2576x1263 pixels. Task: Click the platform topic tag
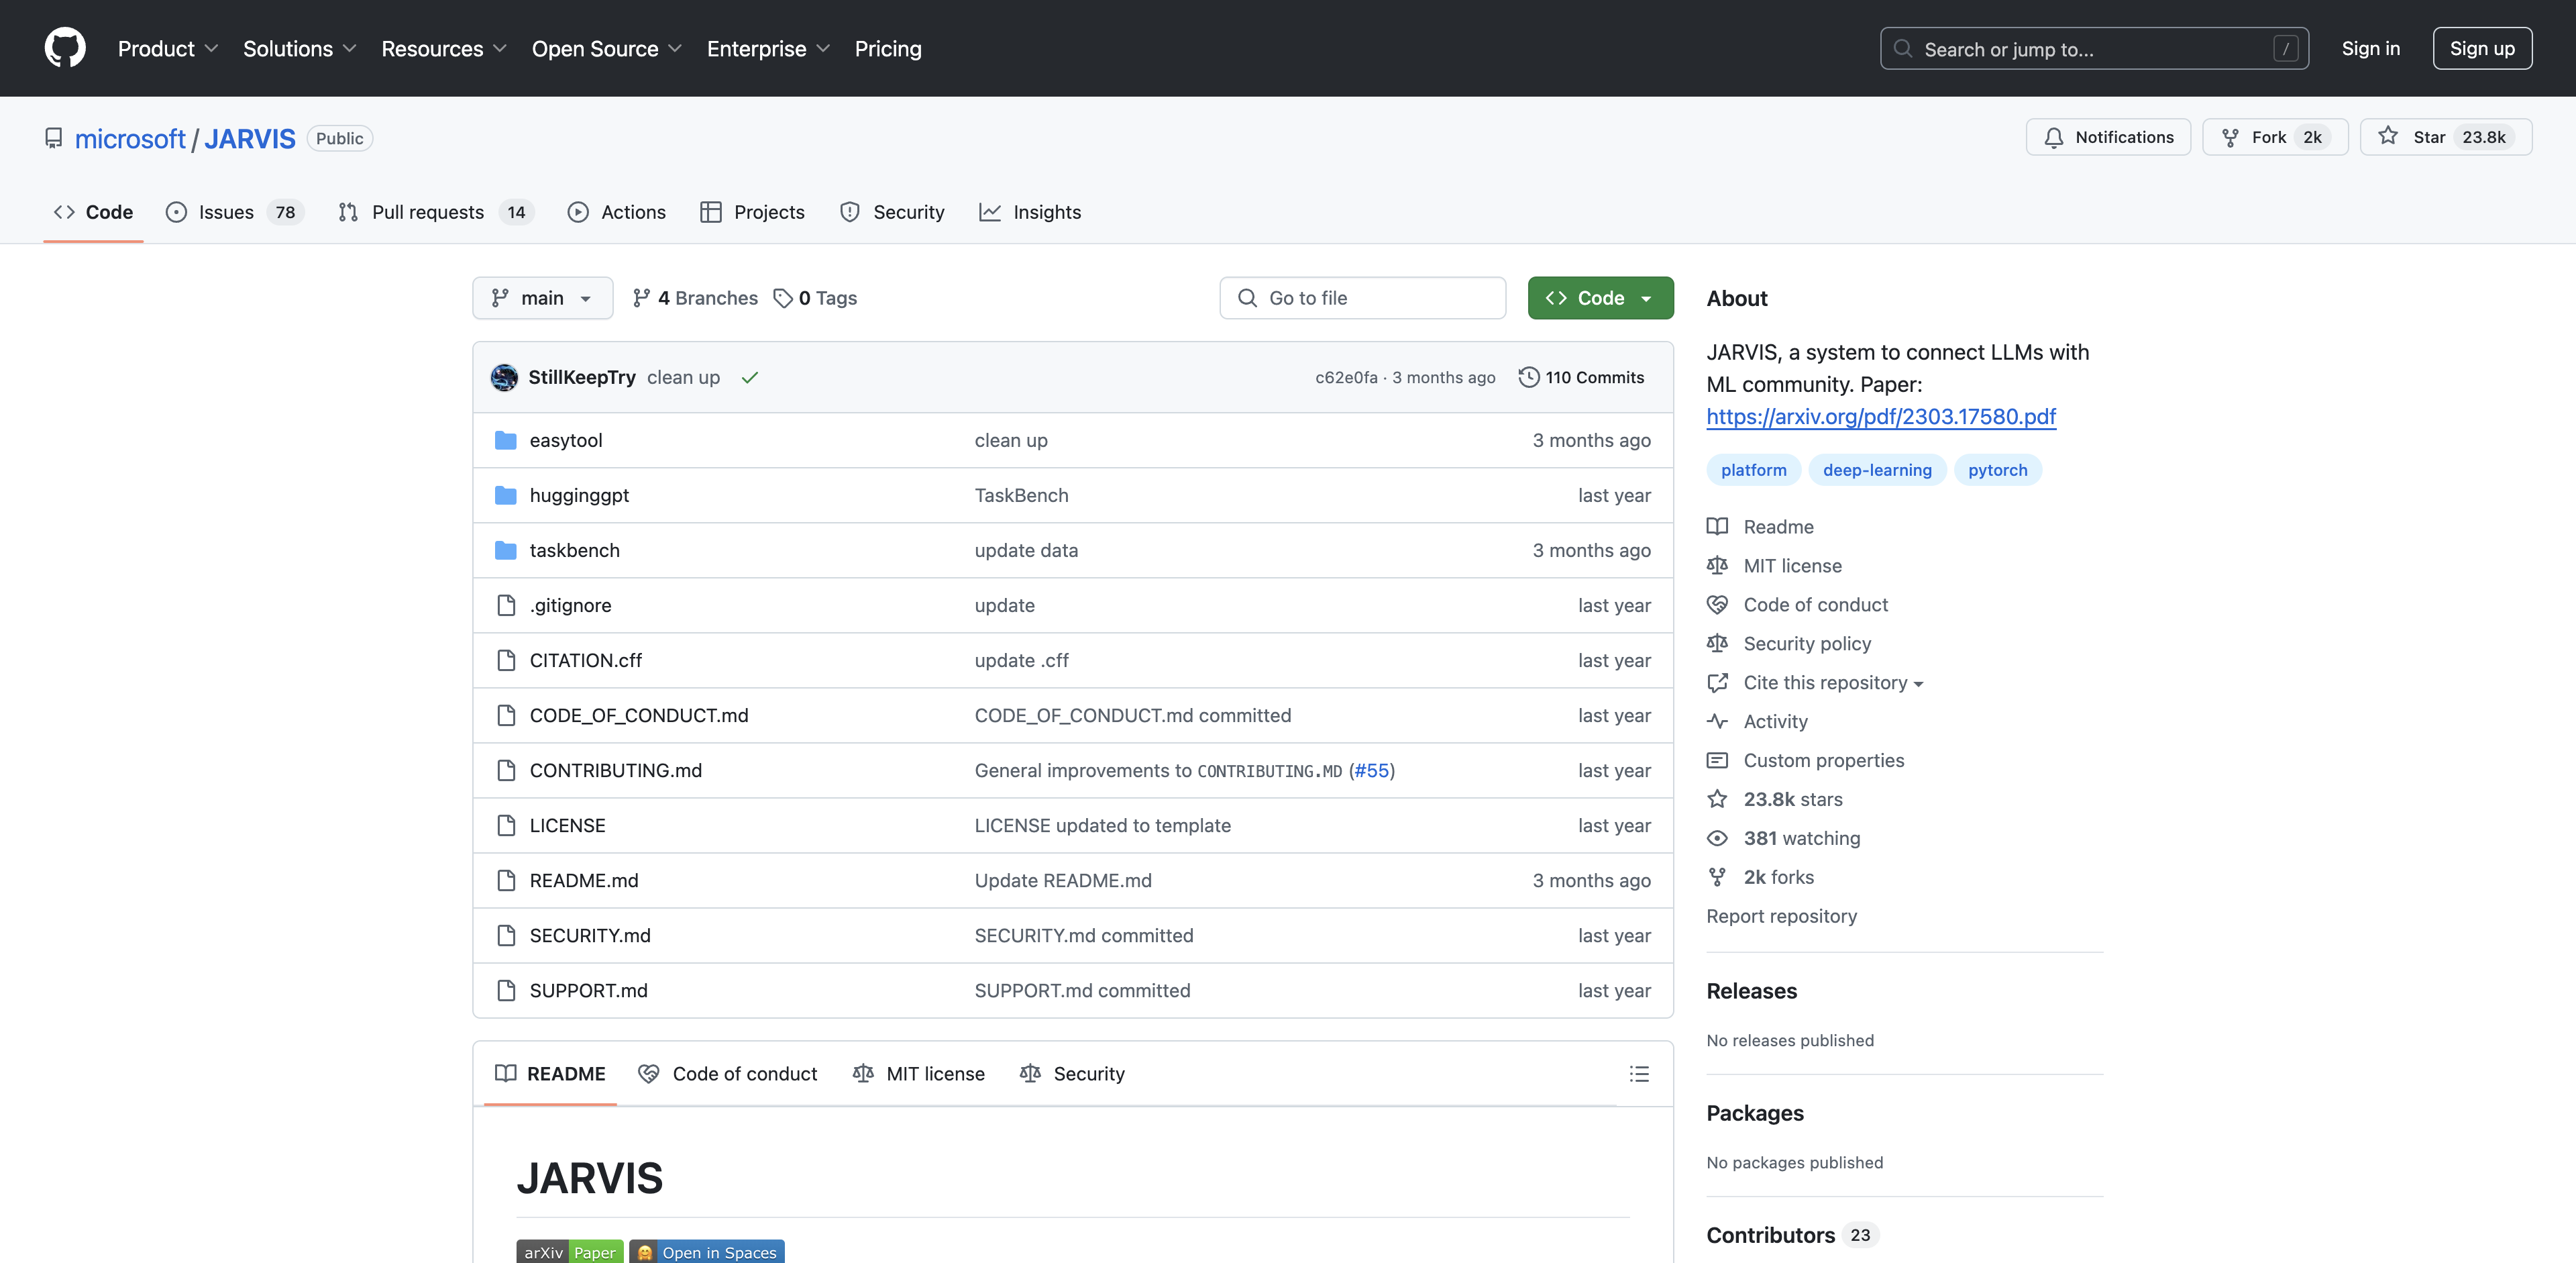1753,470
